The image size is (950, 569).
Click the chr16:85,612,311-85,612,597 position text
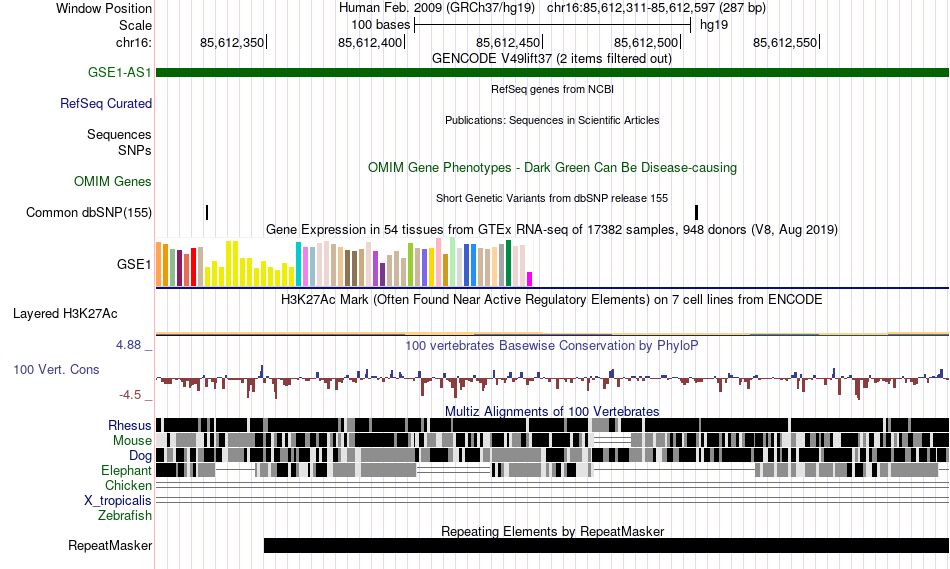pyautogui.click(x=656, y=8)
